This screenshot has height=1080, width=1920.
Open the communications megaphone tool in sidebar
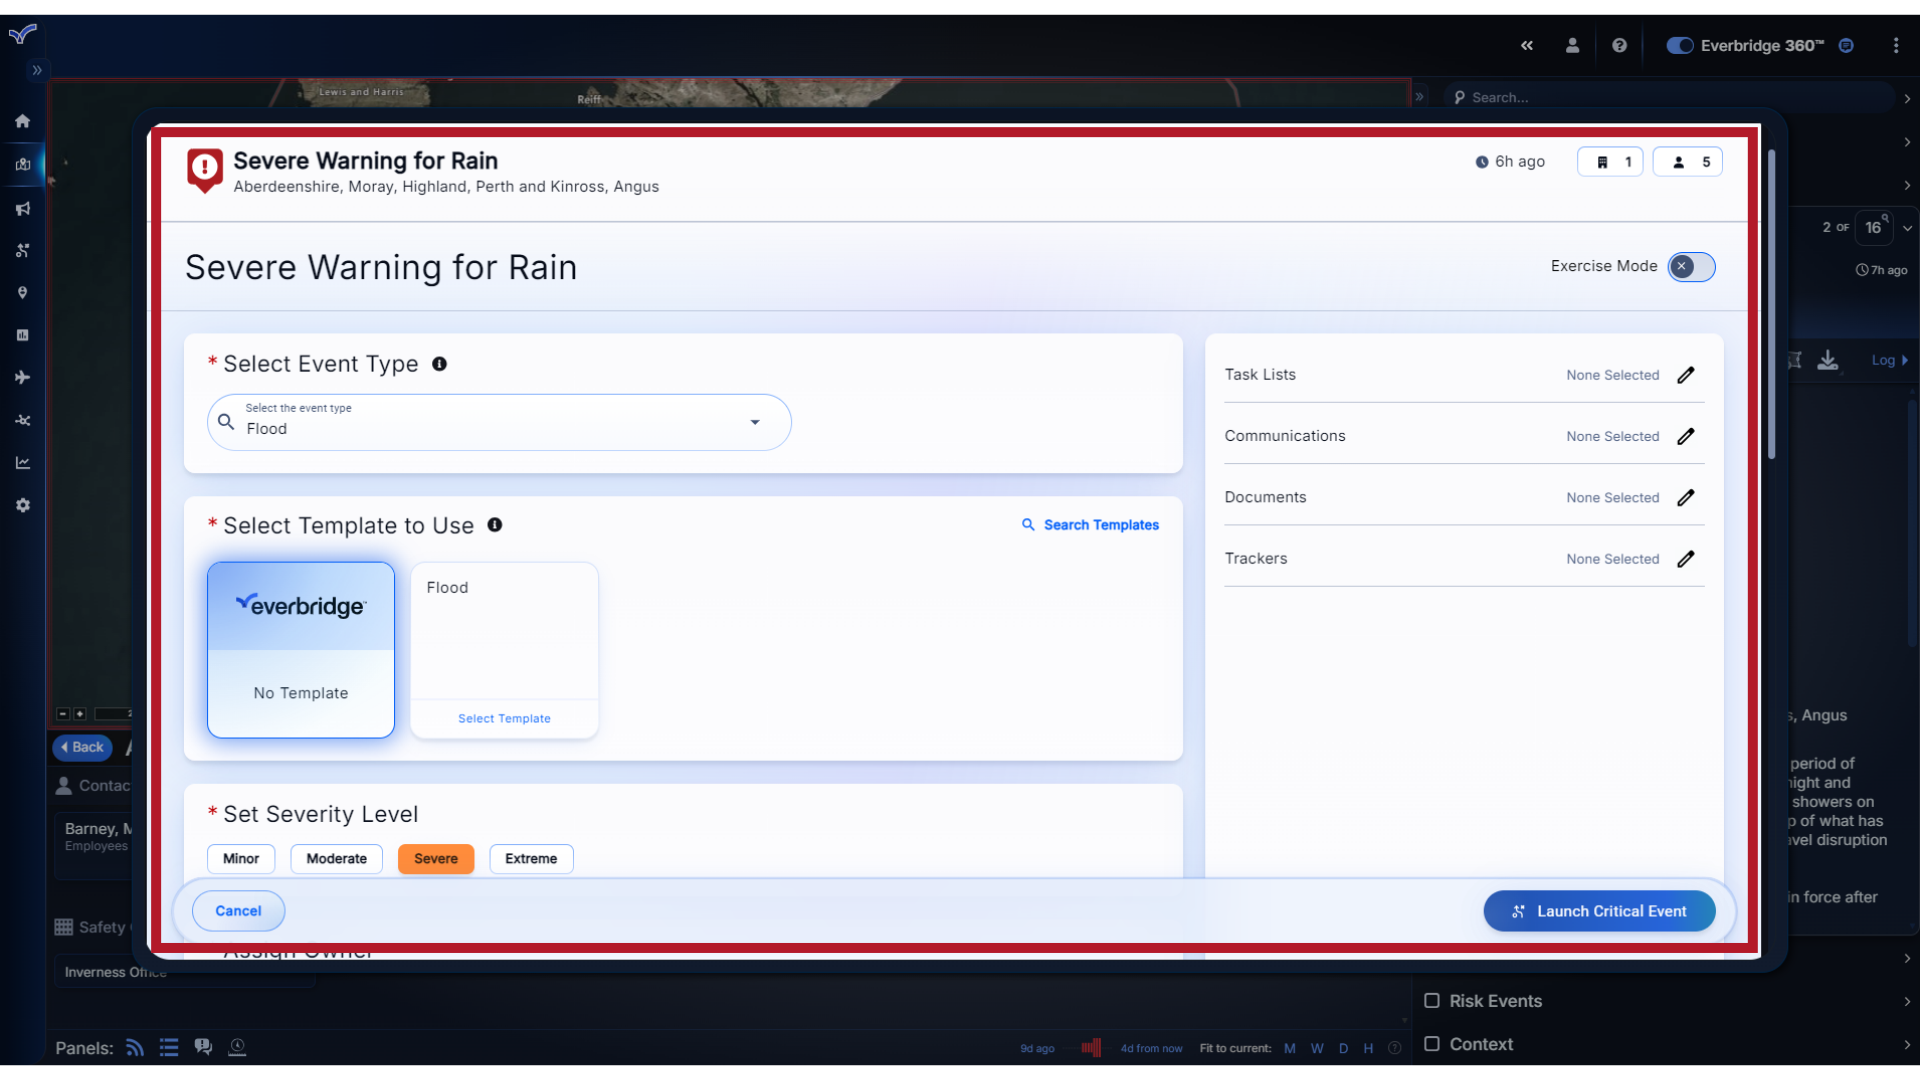[22, 208]
